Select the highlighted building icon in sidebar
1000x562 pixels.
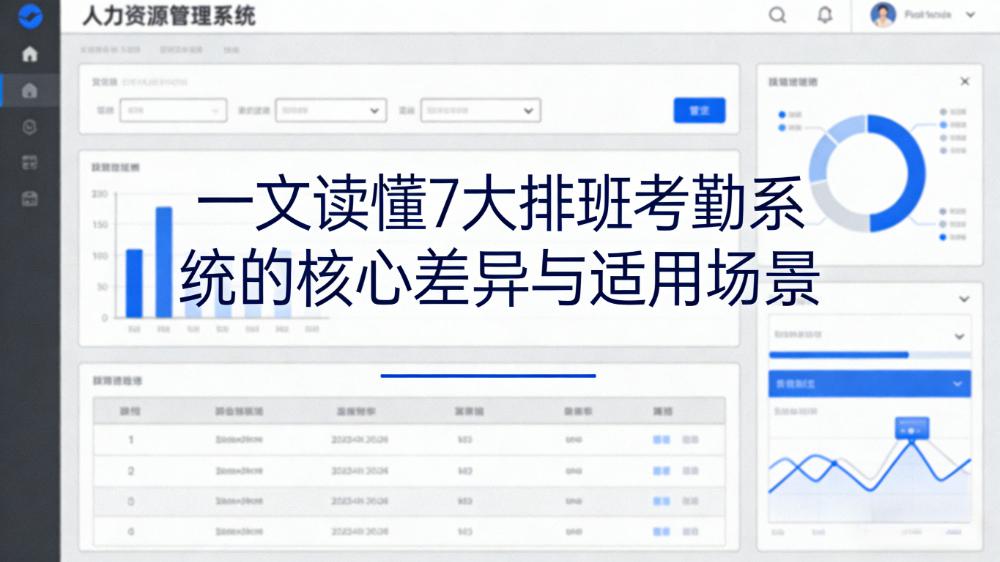tap(30, 91)
